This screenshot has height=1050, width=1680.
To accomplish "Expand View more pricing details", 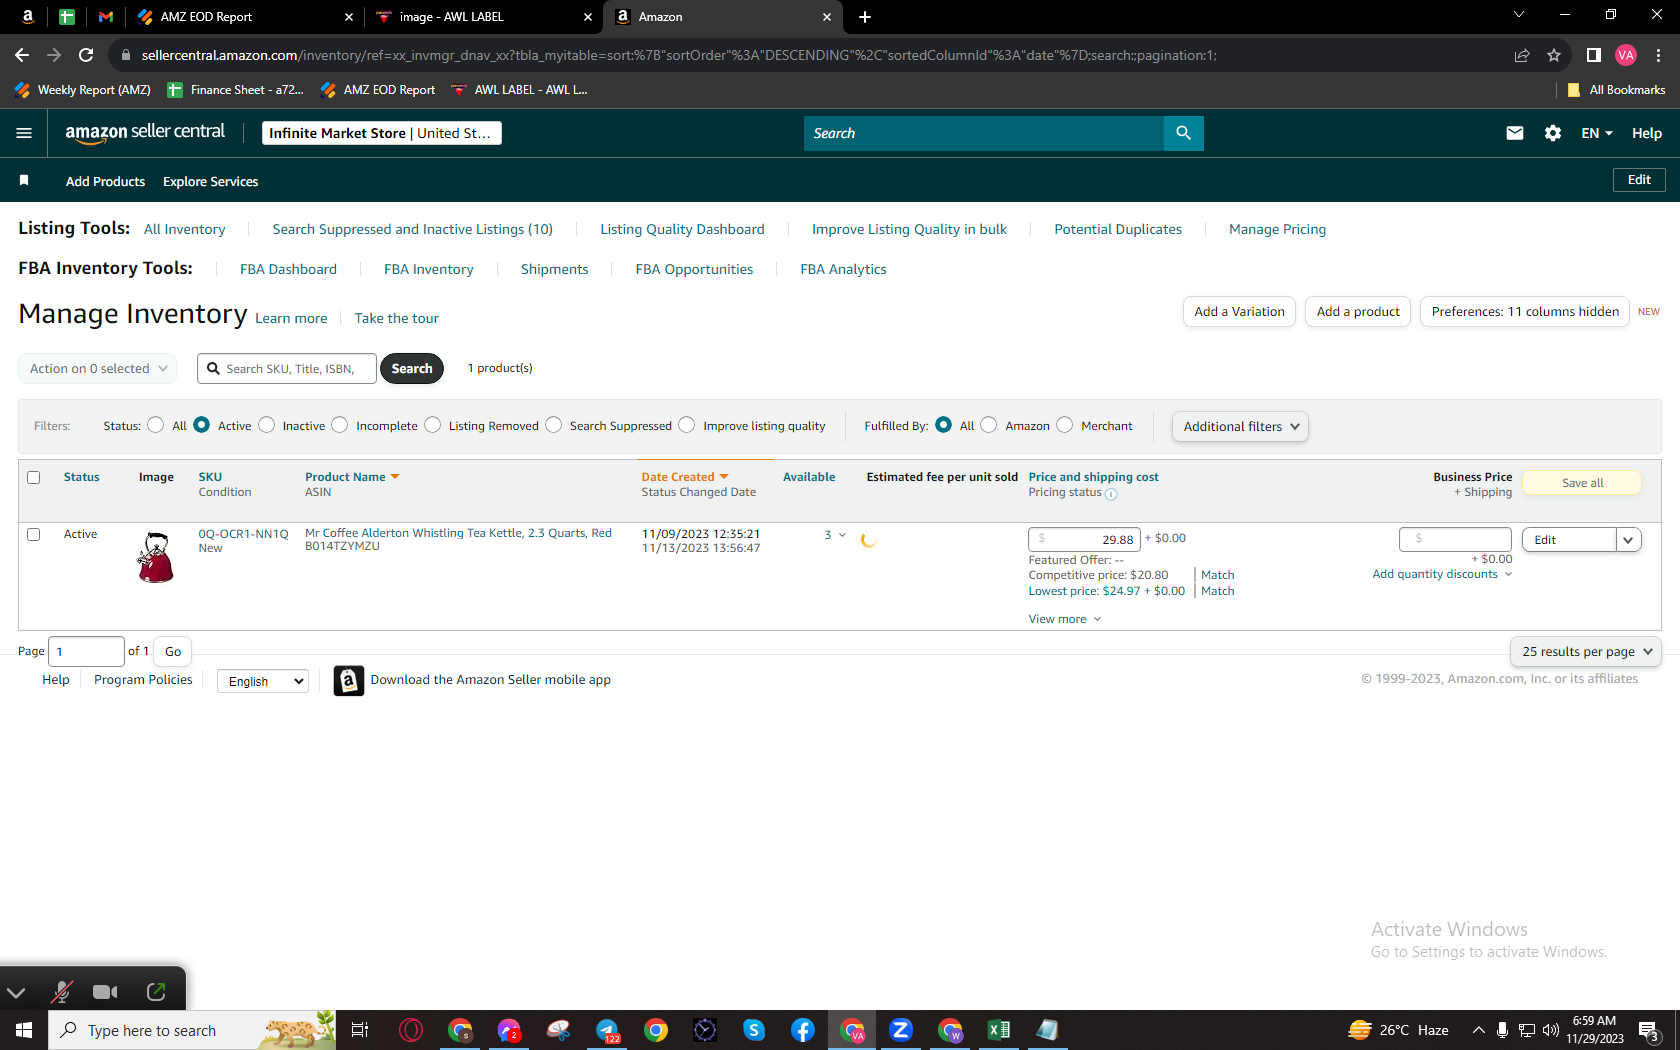I will [x=1064, y=619].
